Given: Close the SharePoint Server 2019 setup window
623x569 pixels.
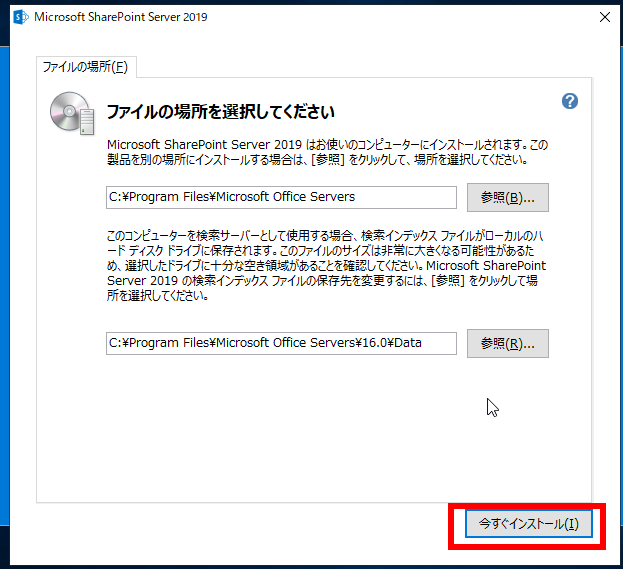Looking at the screenshot, I should coord(605,17).
